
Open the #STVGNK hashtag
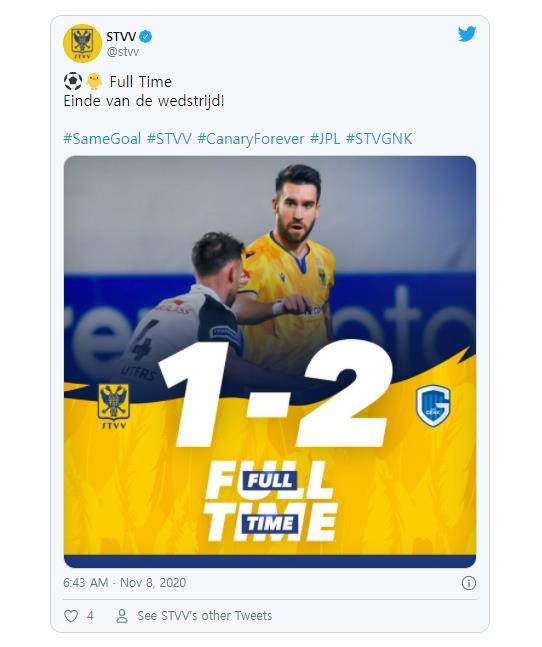point(379,139)
